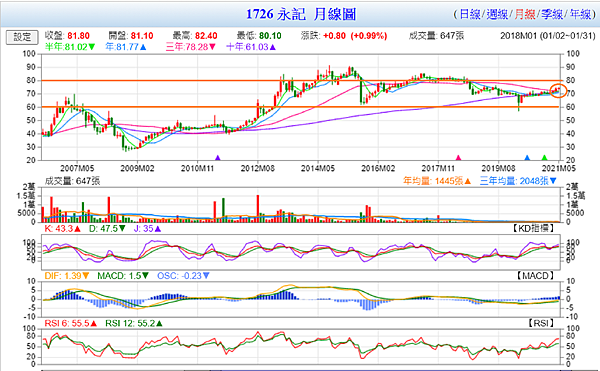The height and width of the screenshot is (371, 600).
Task: Click the J: 35 indicator value
Action: pos(147,229)
